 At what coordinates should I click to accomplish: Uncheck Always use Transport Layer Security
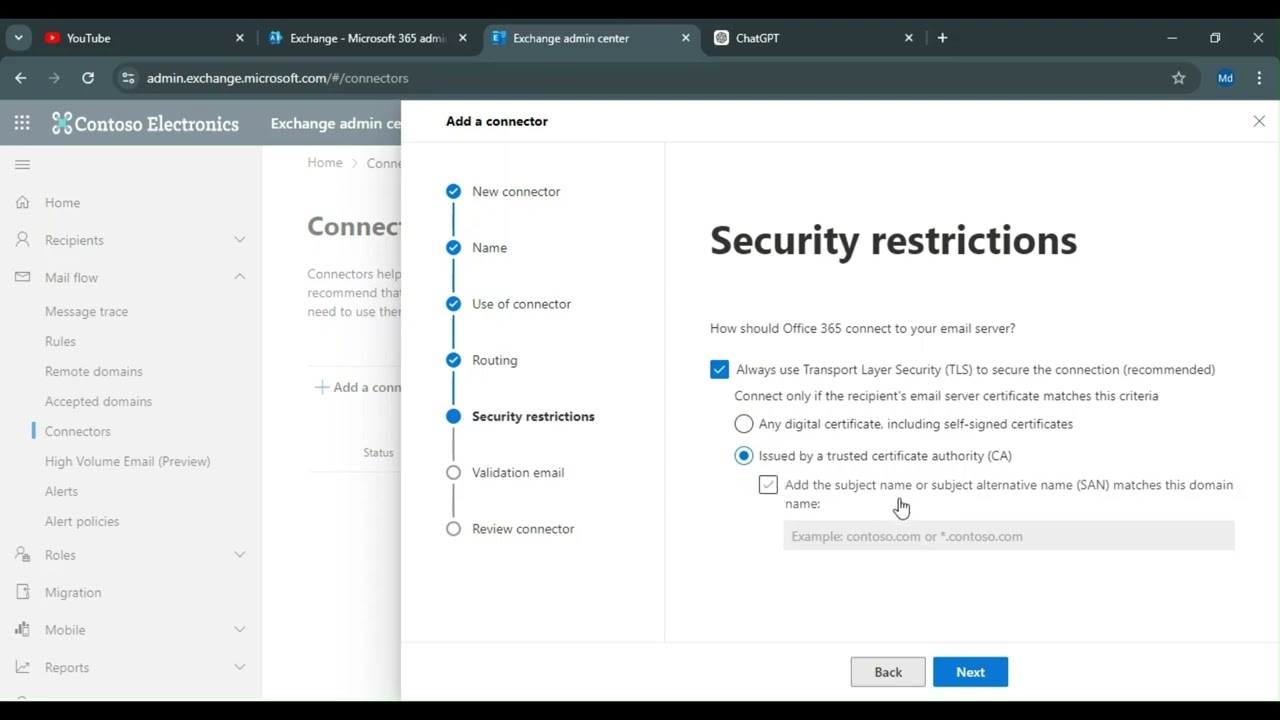pos(719,369)
